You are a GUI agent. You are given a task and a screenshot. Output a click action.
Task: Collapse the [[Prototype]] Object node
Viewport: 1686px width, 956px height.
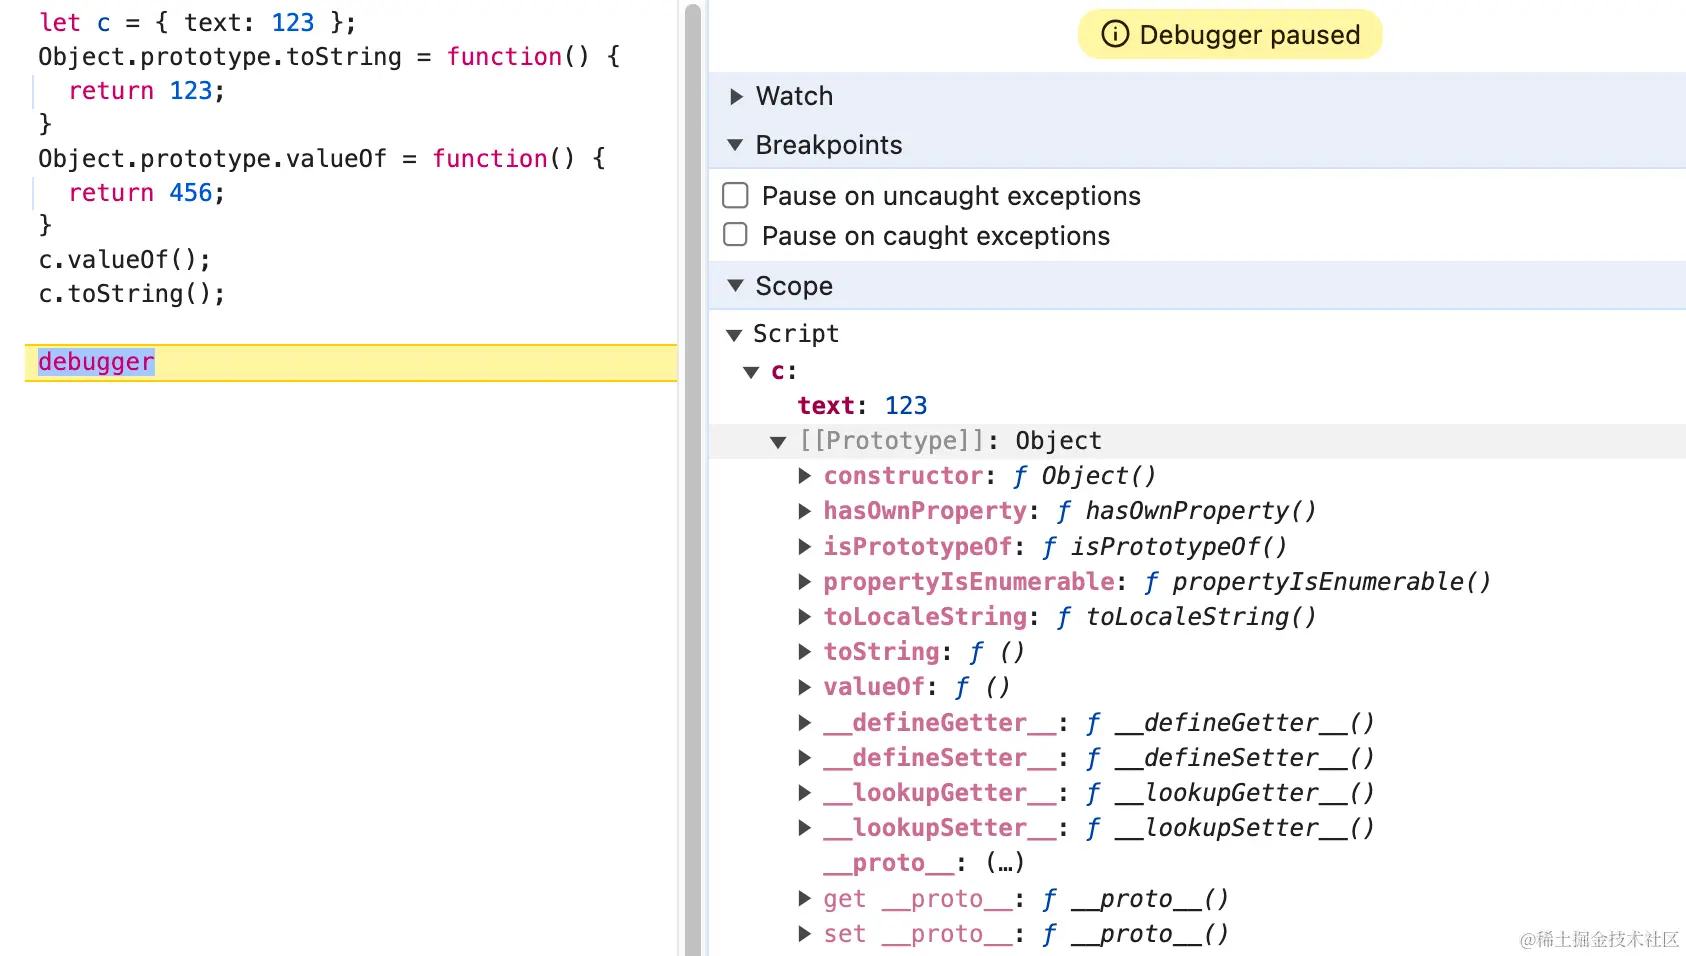pos(778,441)
